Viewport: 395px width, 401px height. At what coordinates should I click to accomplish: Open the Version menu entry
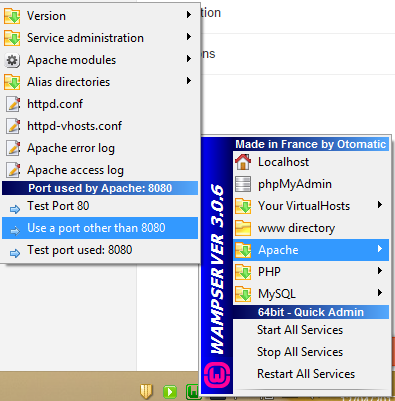pyautogui.click(x=100, y=16)
